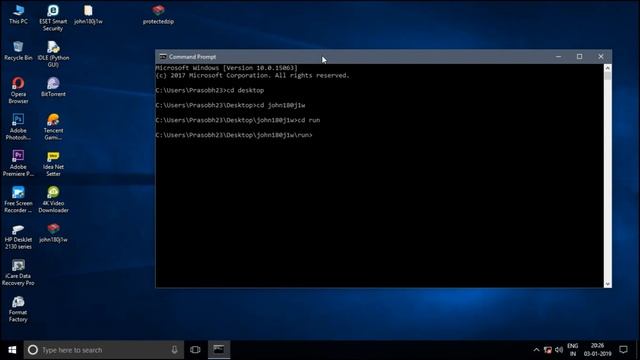Image resolution: width=640 pixels, height=360 pixels.
Task: Click the Microsoft Windows version line
Action: click(x=227, y=68)
